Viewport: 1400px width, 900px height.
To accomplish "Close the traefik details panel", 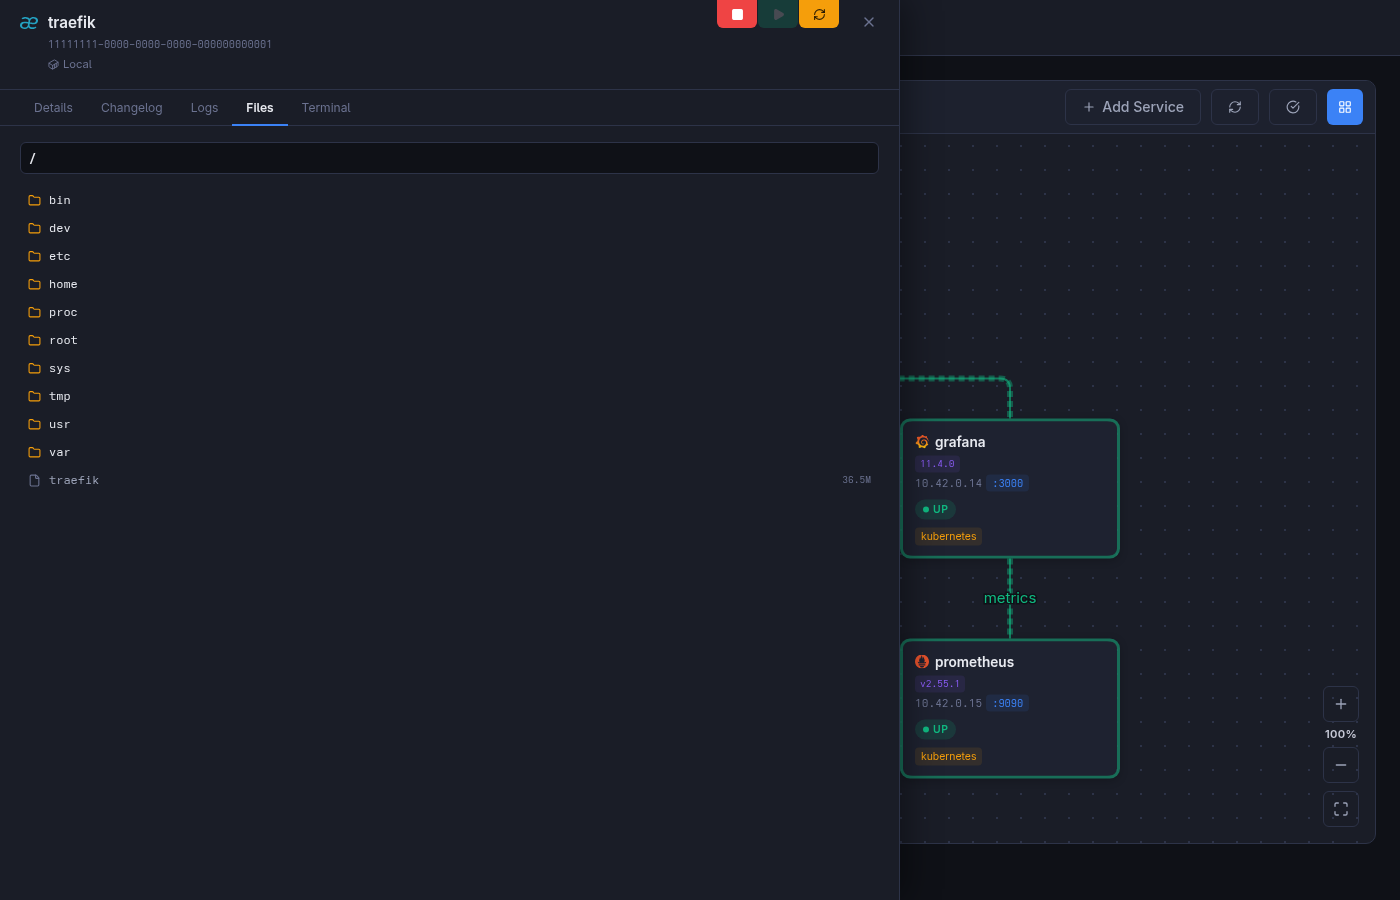I will 869,22.
